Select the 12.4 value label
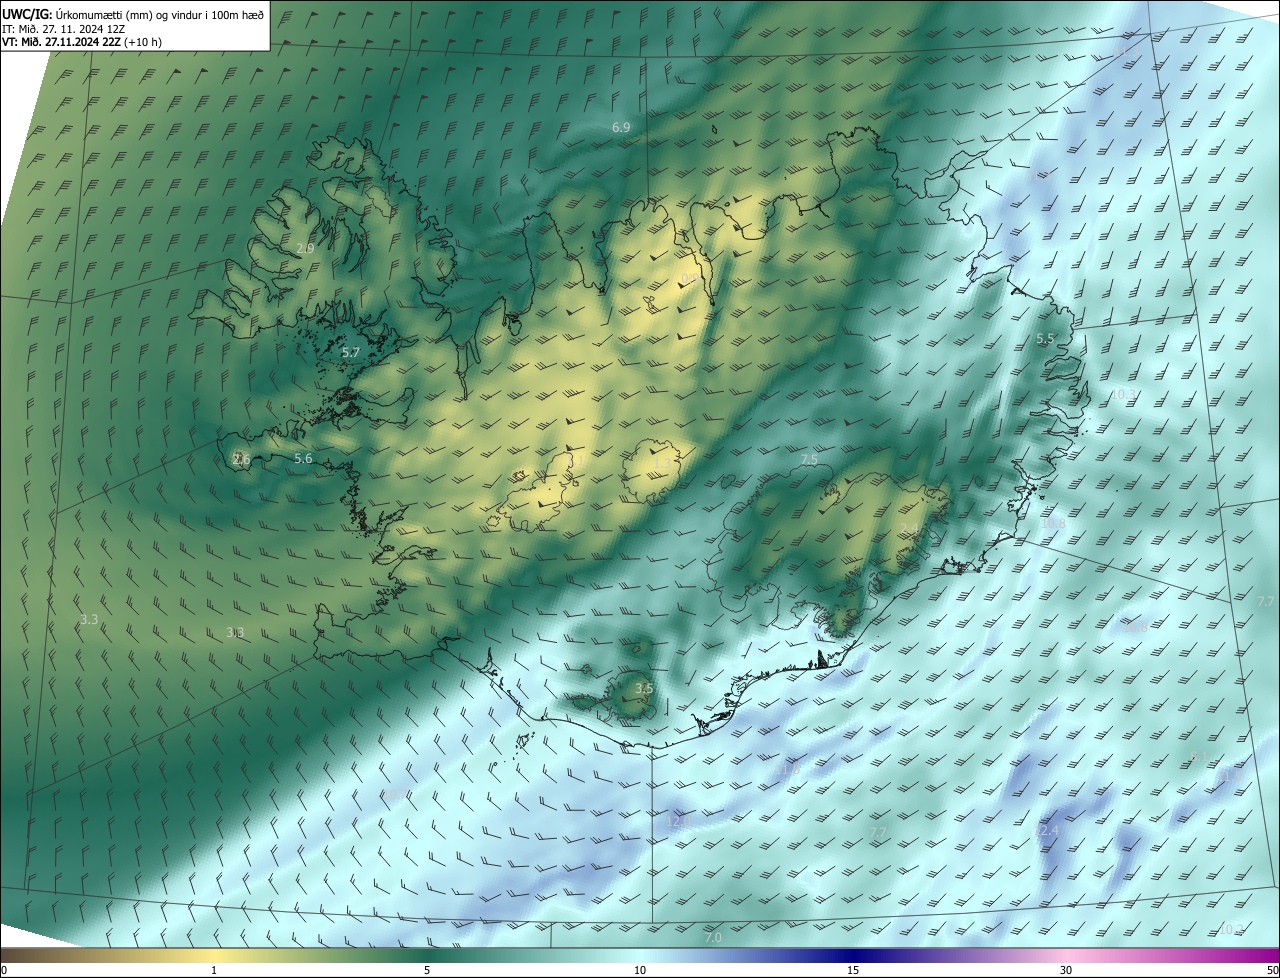 (1047, 831)
